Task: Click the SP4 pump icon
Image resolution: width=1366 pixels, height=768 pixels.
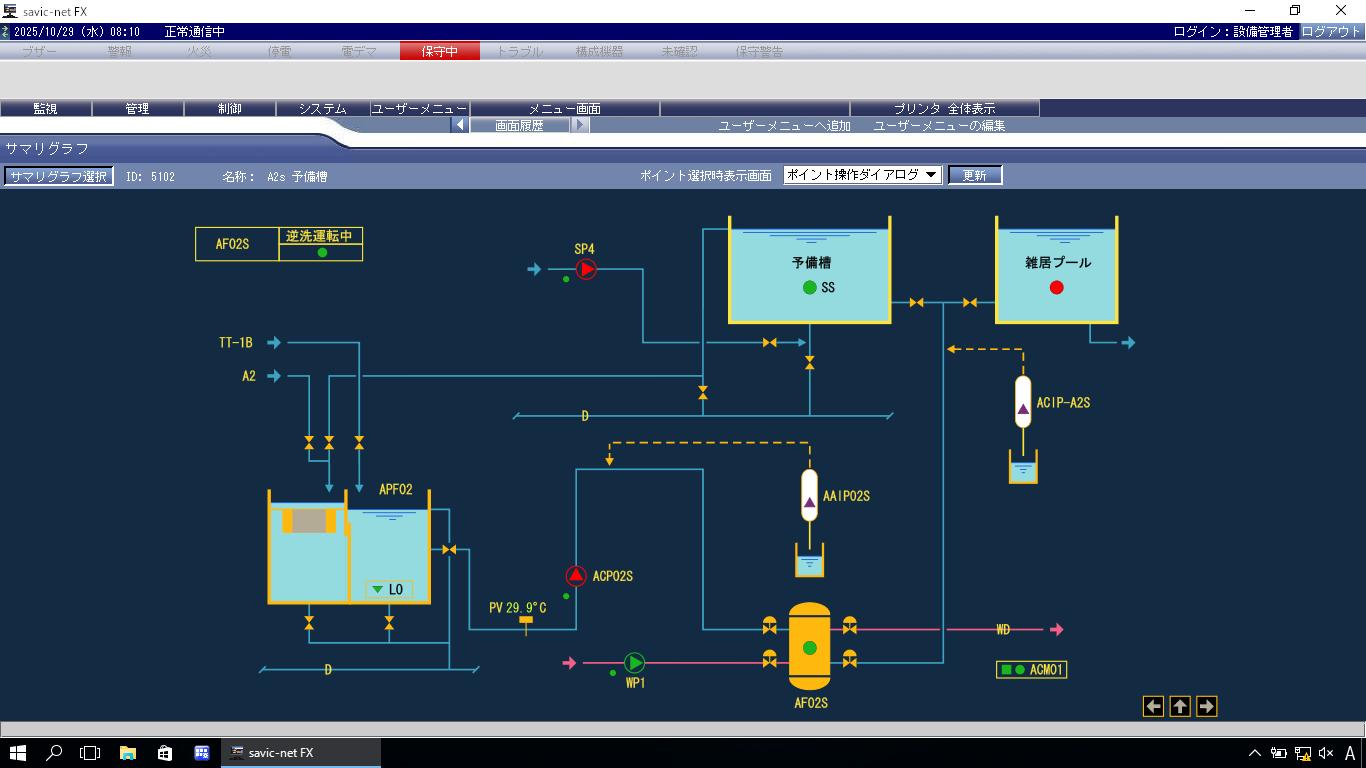Action: click(586, 269)
